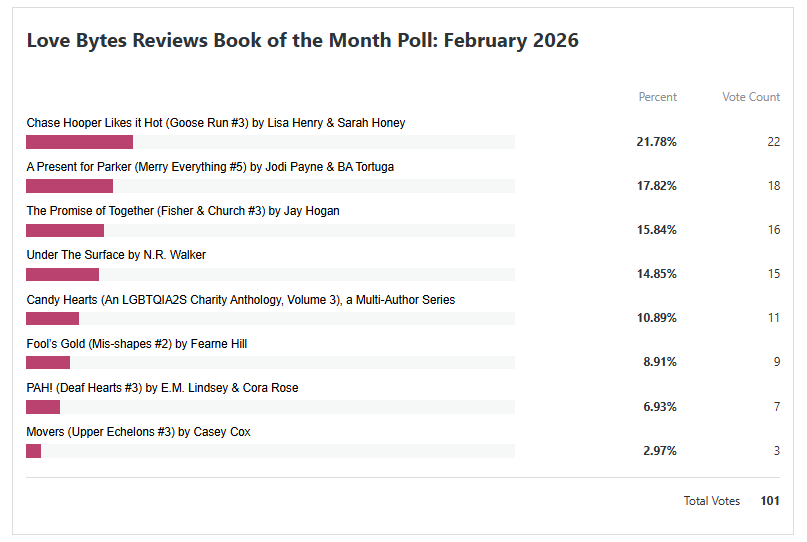Click the Candy Hearts anthology entry
807x542 pixels.
240,300
